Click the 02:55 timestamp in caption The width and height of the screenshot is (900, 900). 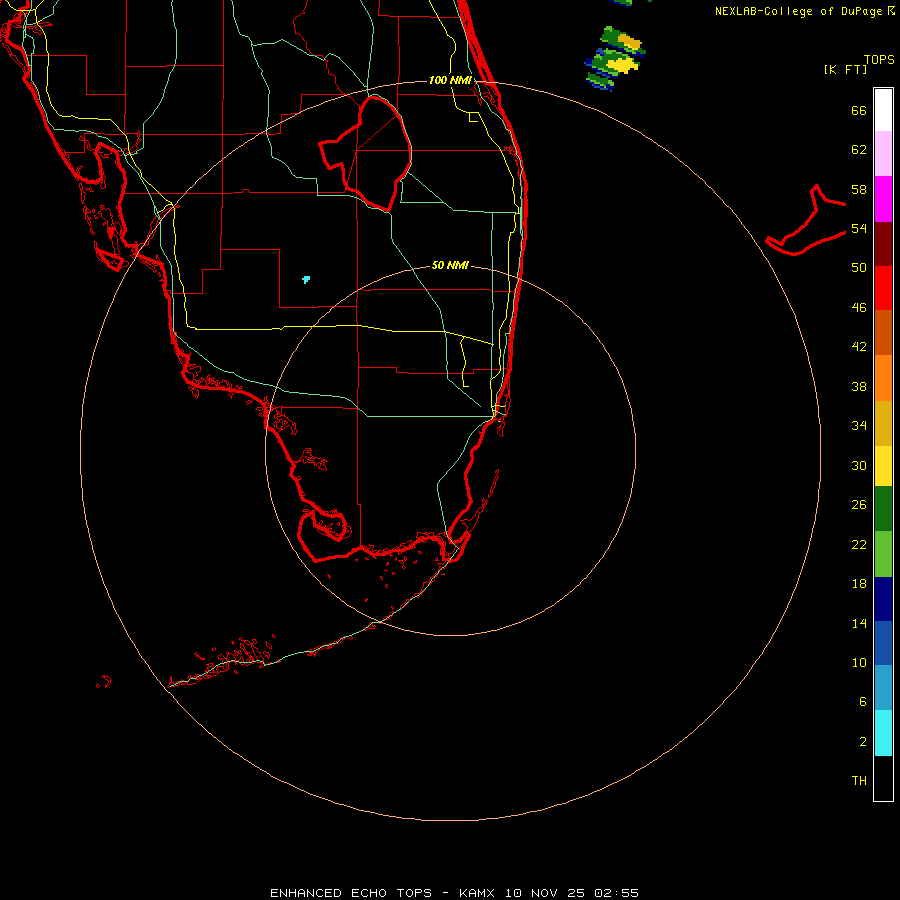(x=616, y=893)
